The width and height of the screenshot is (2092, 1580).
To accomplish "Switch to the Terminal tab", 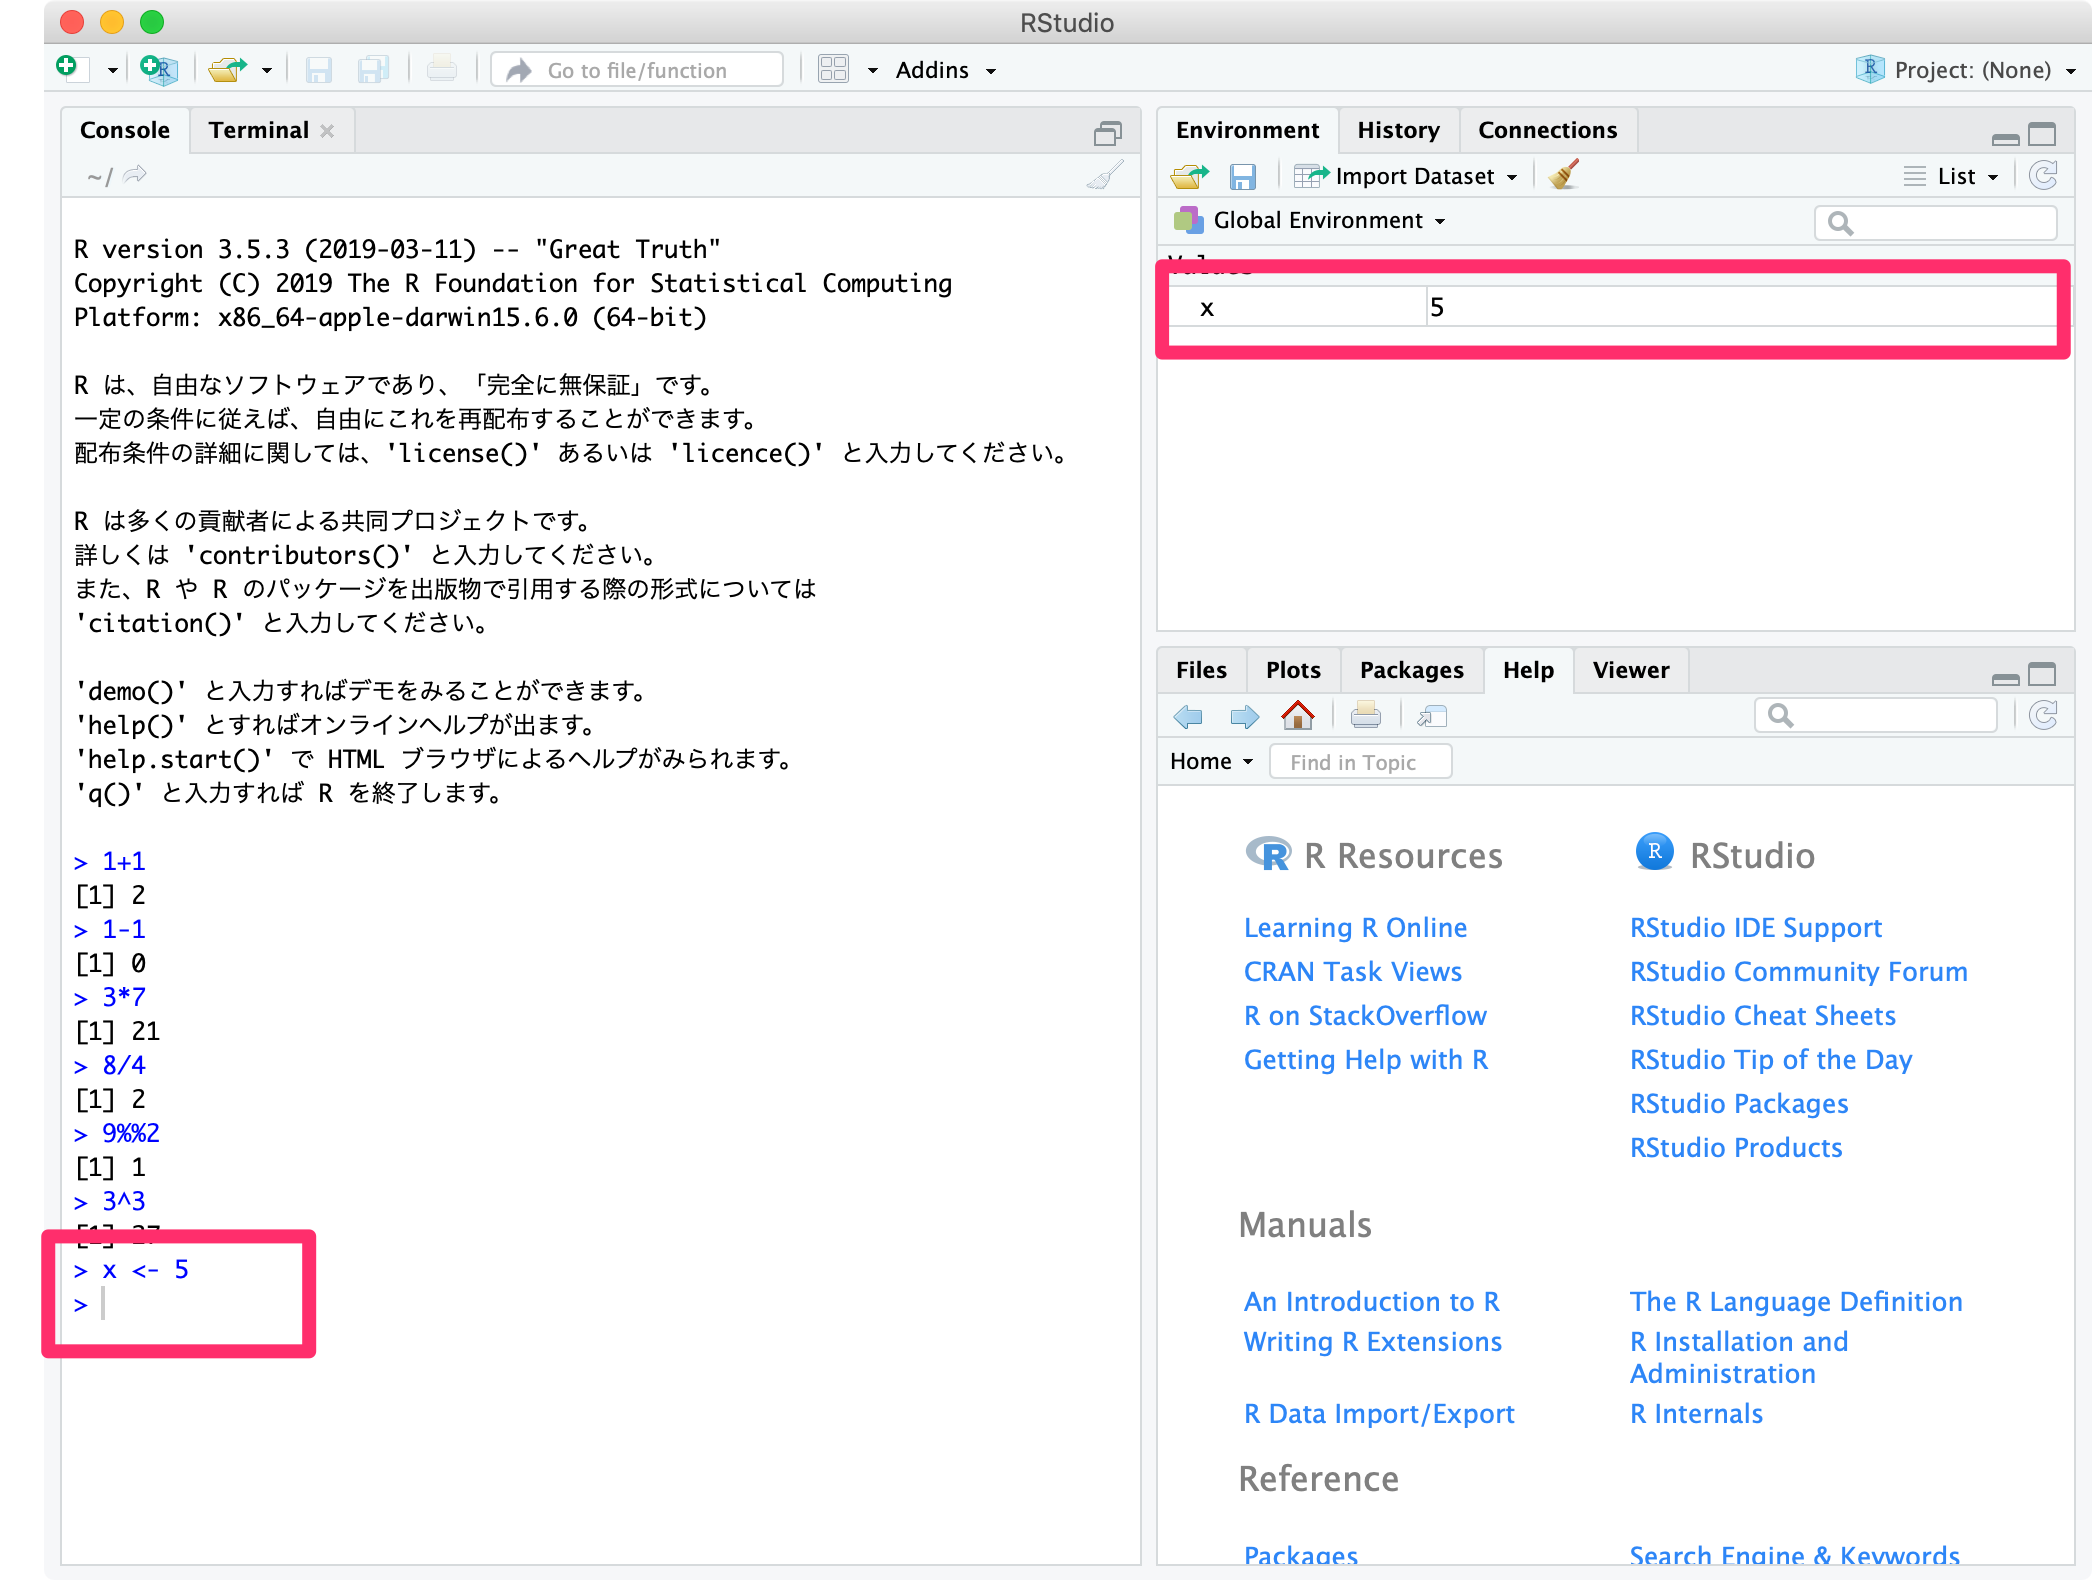I will click(259, 130).
